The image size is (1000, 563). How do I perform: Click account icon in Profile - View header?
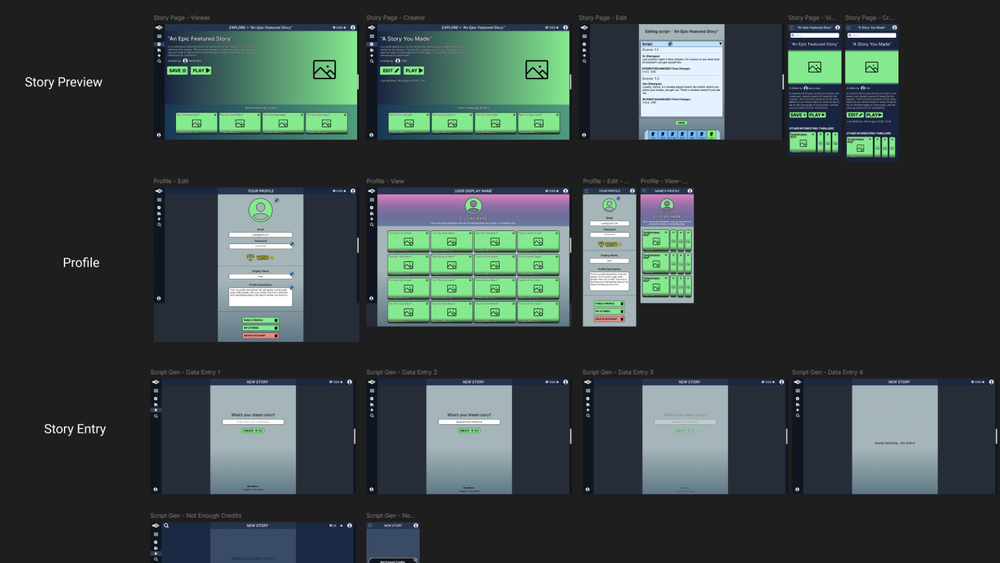pos(565,191)
